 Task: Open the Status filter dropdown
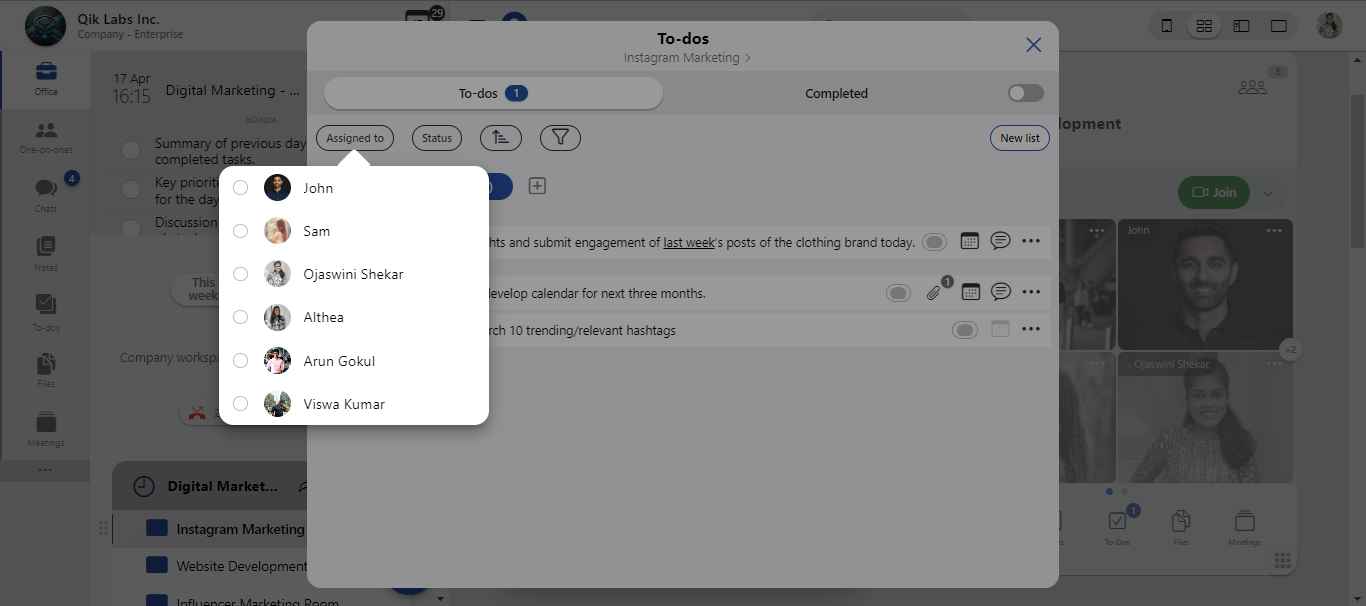tap(437, 138)
